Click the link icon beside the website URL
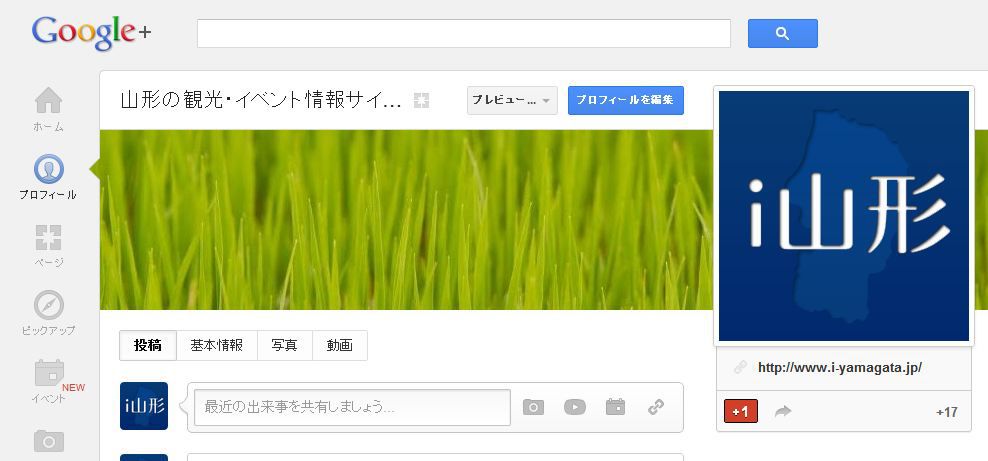 coord(740,368)
